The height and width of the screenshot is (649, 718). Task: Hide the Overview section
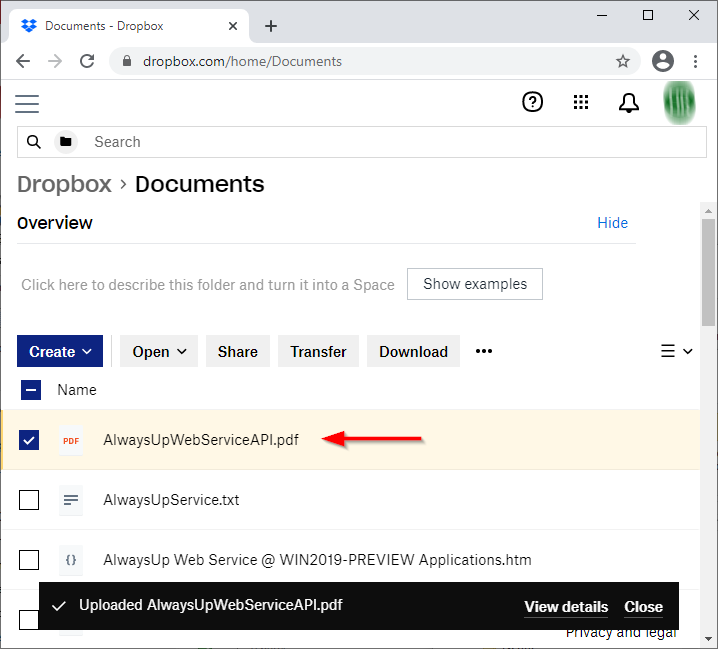612,223
